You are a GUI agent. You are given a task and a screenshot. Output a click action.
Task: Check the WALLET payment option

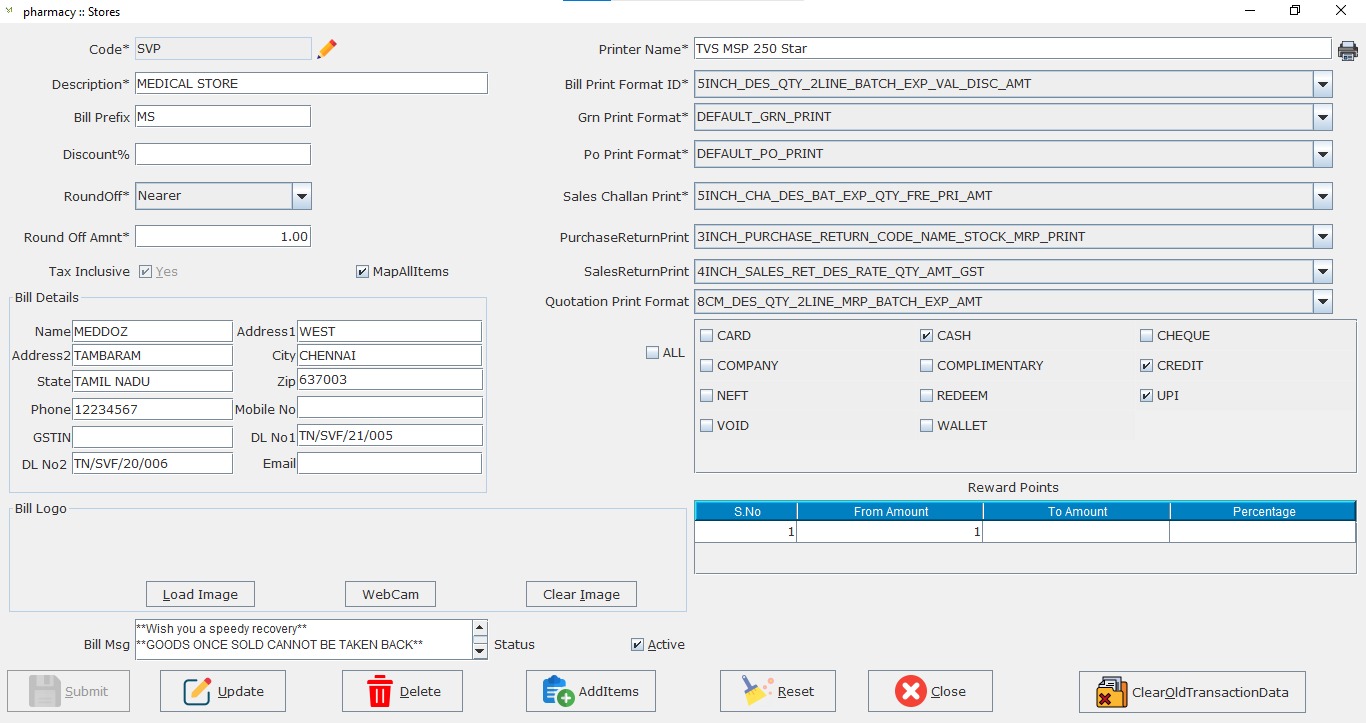[x=927, y=426]
